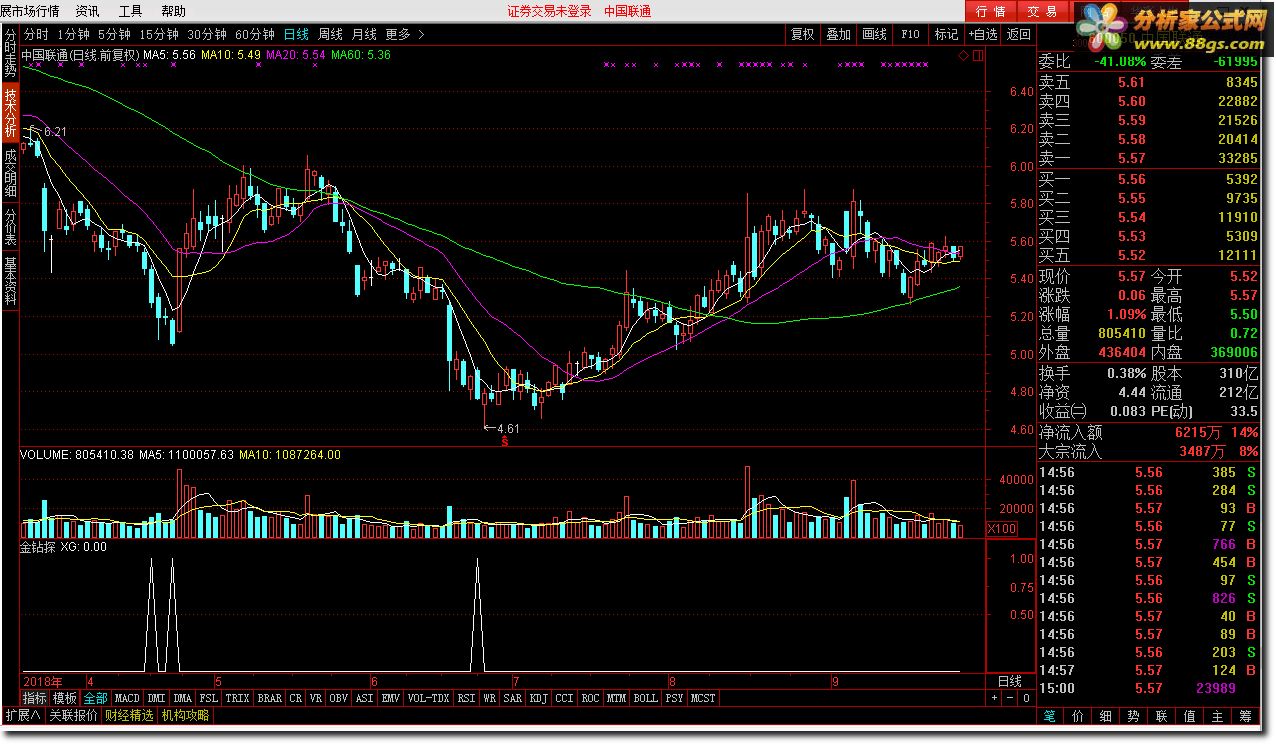Select the 全部 indicator tab
The width and height of the screenshot is (1276, 744).
coord(95,698)
